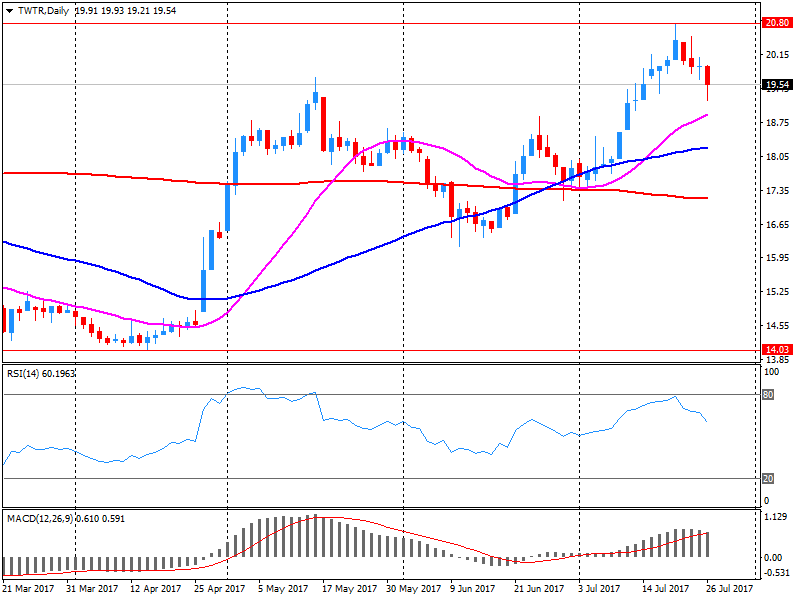Viewport: 800px width, 600px height.
Task: Click the 14 Jul 2017 date label
Action: pyautogui.click(x=665, y=589)
